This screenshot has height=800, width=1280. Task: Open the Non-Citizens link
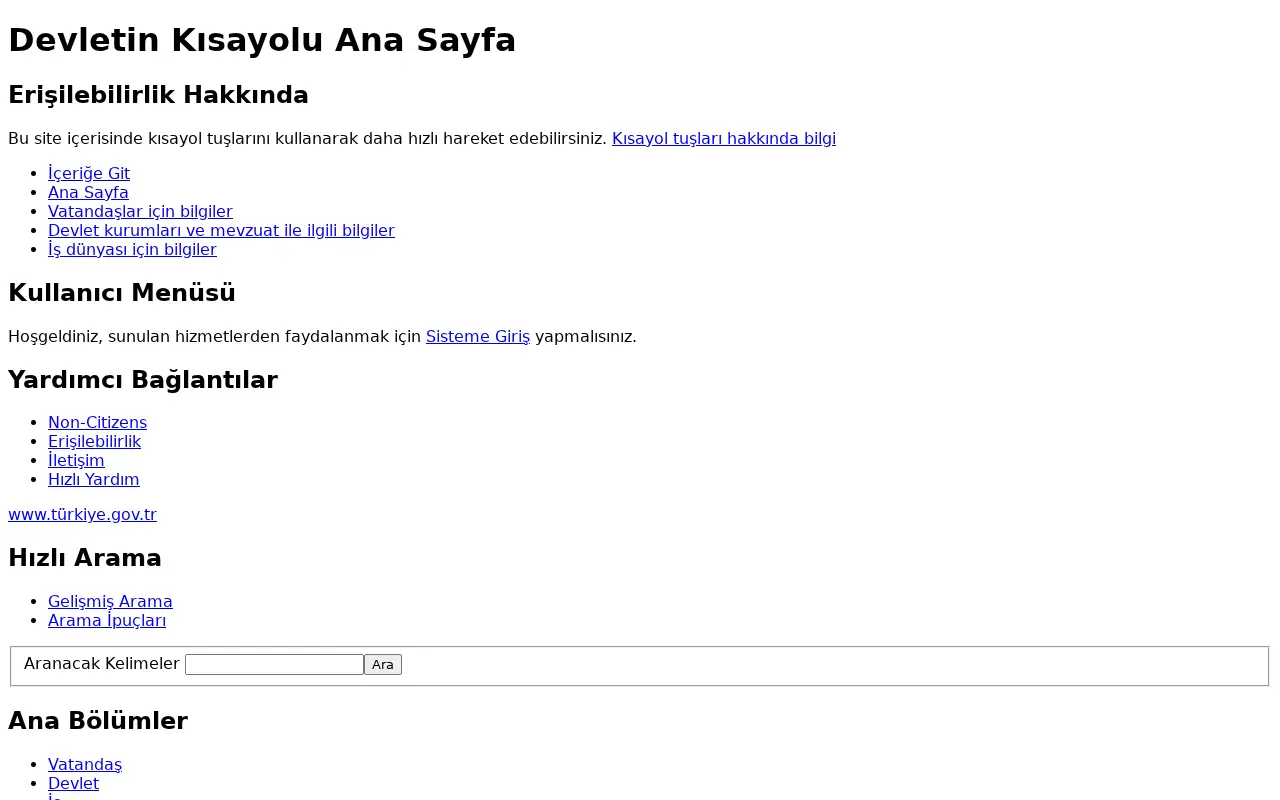tap(97, 423)
